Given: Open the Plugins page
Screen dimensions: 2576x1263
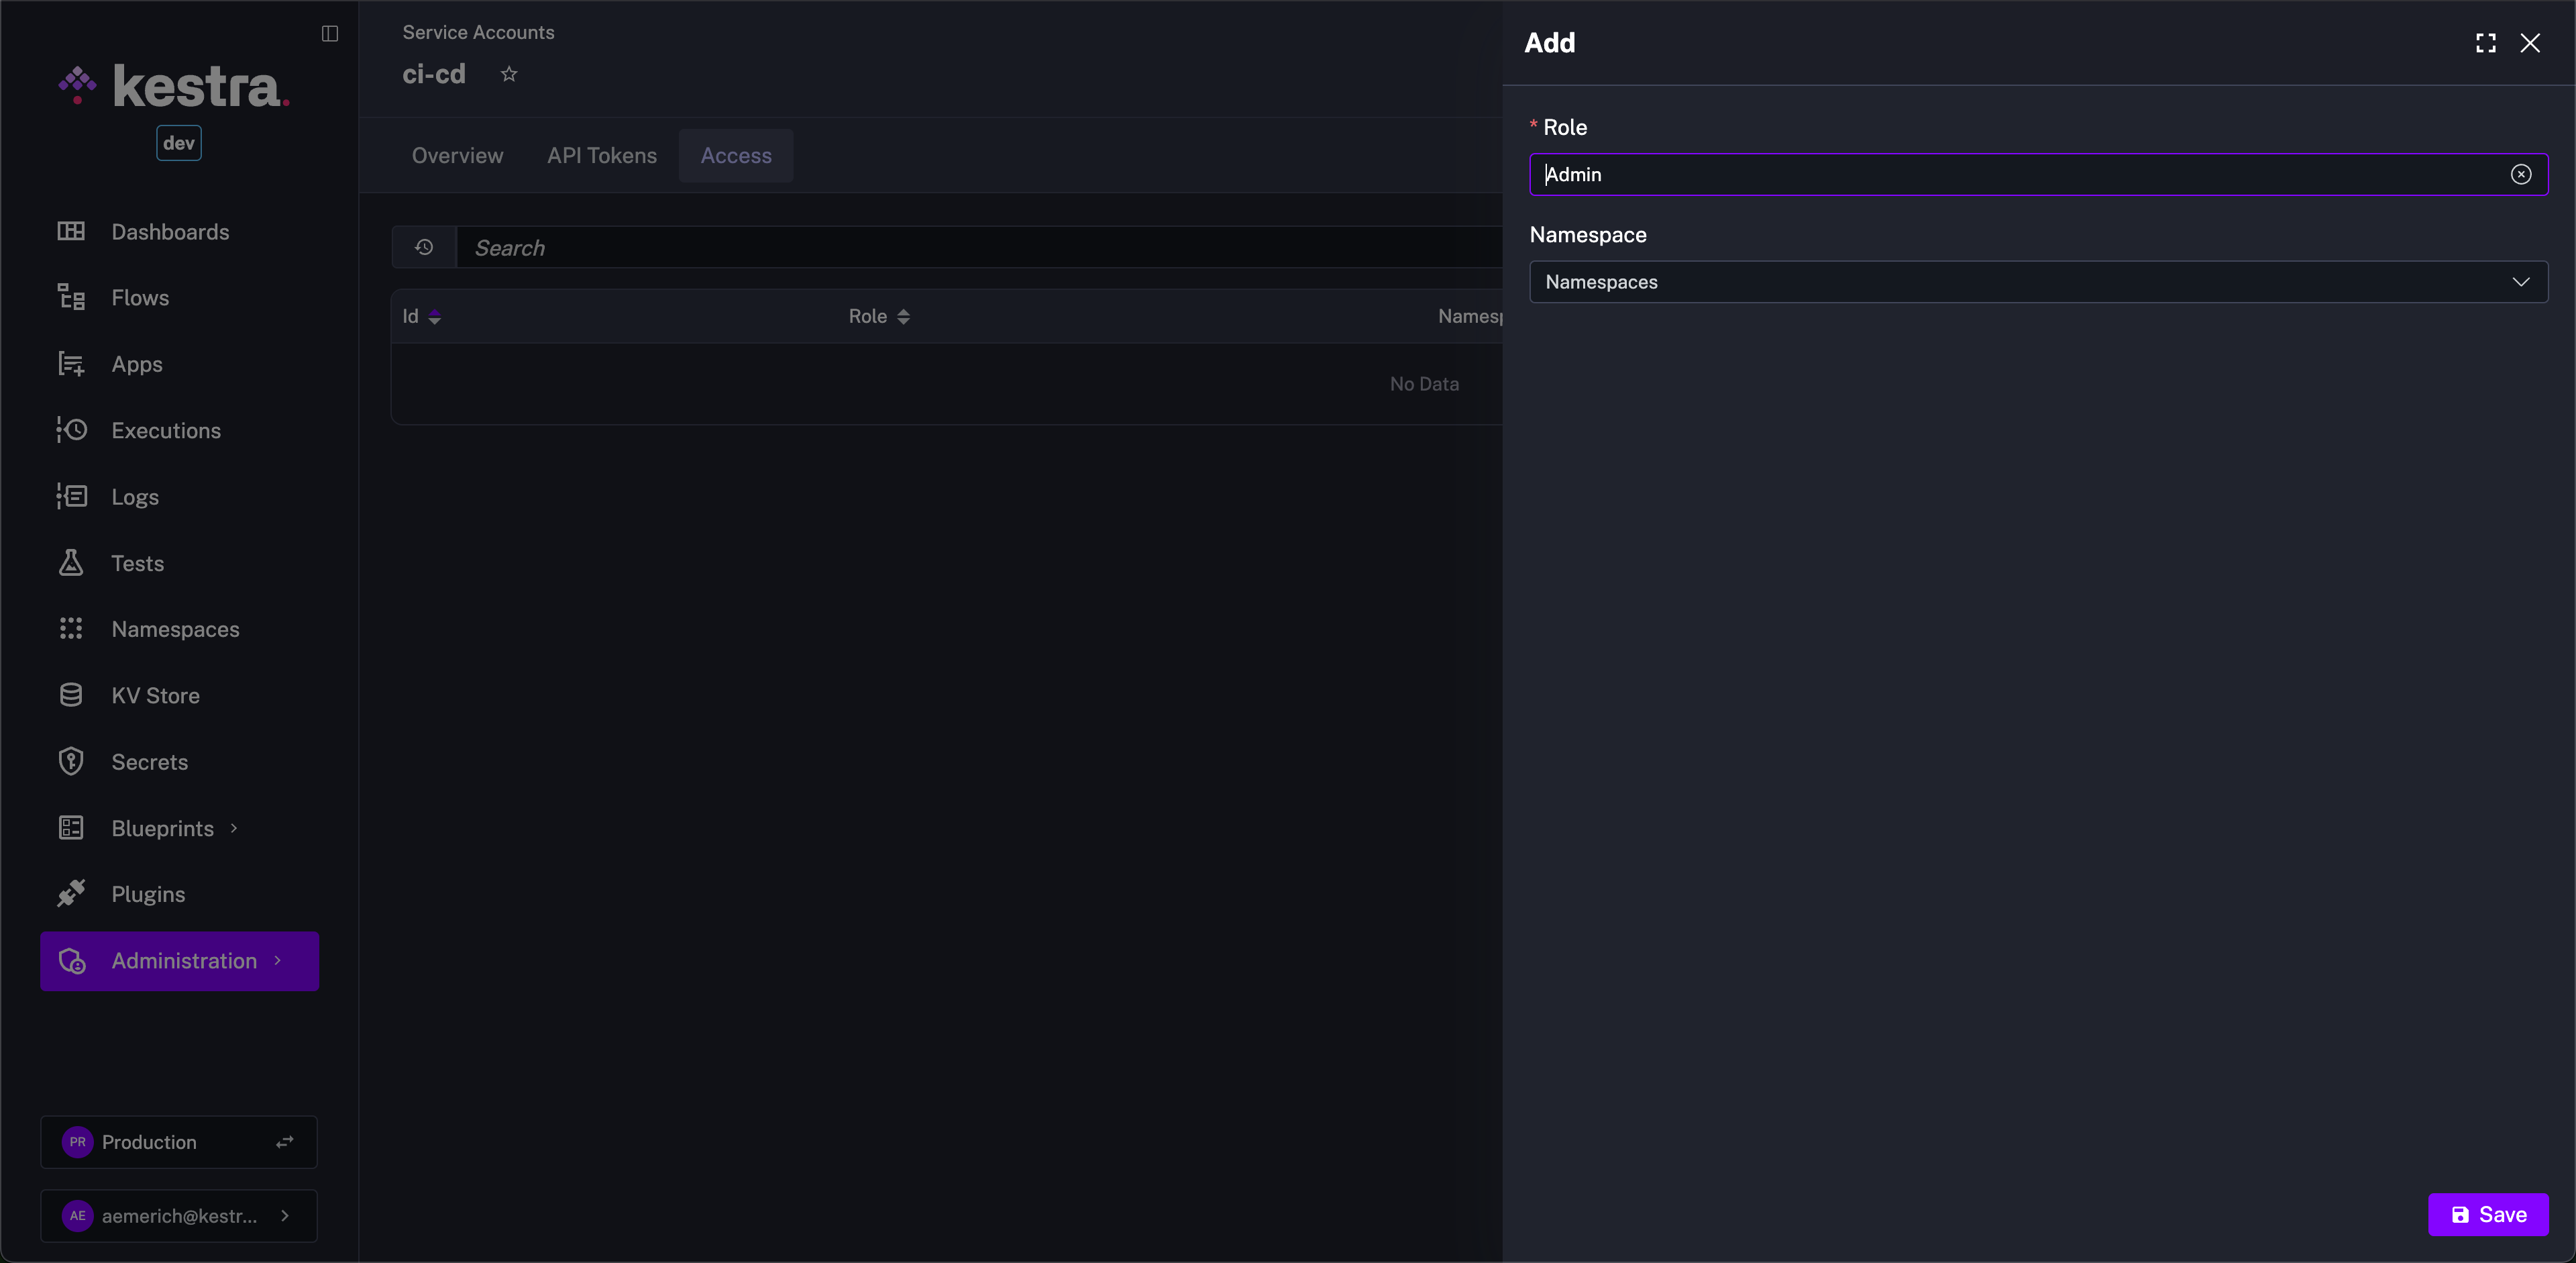Looking at the screenshot, I should click(147, 893).
